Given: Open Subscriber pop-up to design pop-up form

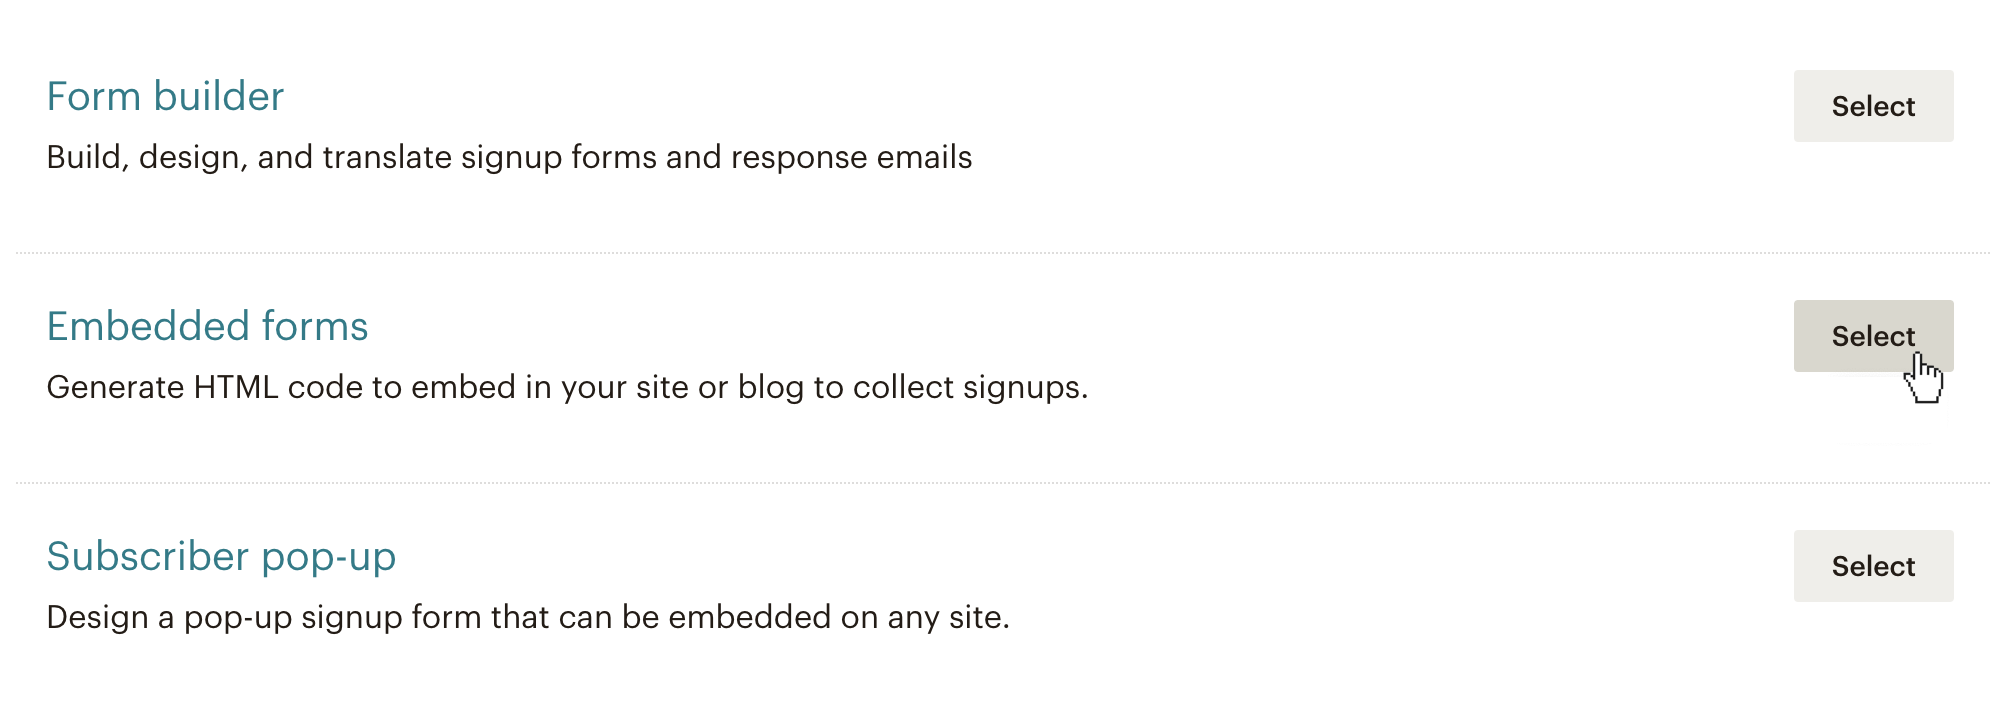Looking at the screenshot, I should tap(222, 557).
